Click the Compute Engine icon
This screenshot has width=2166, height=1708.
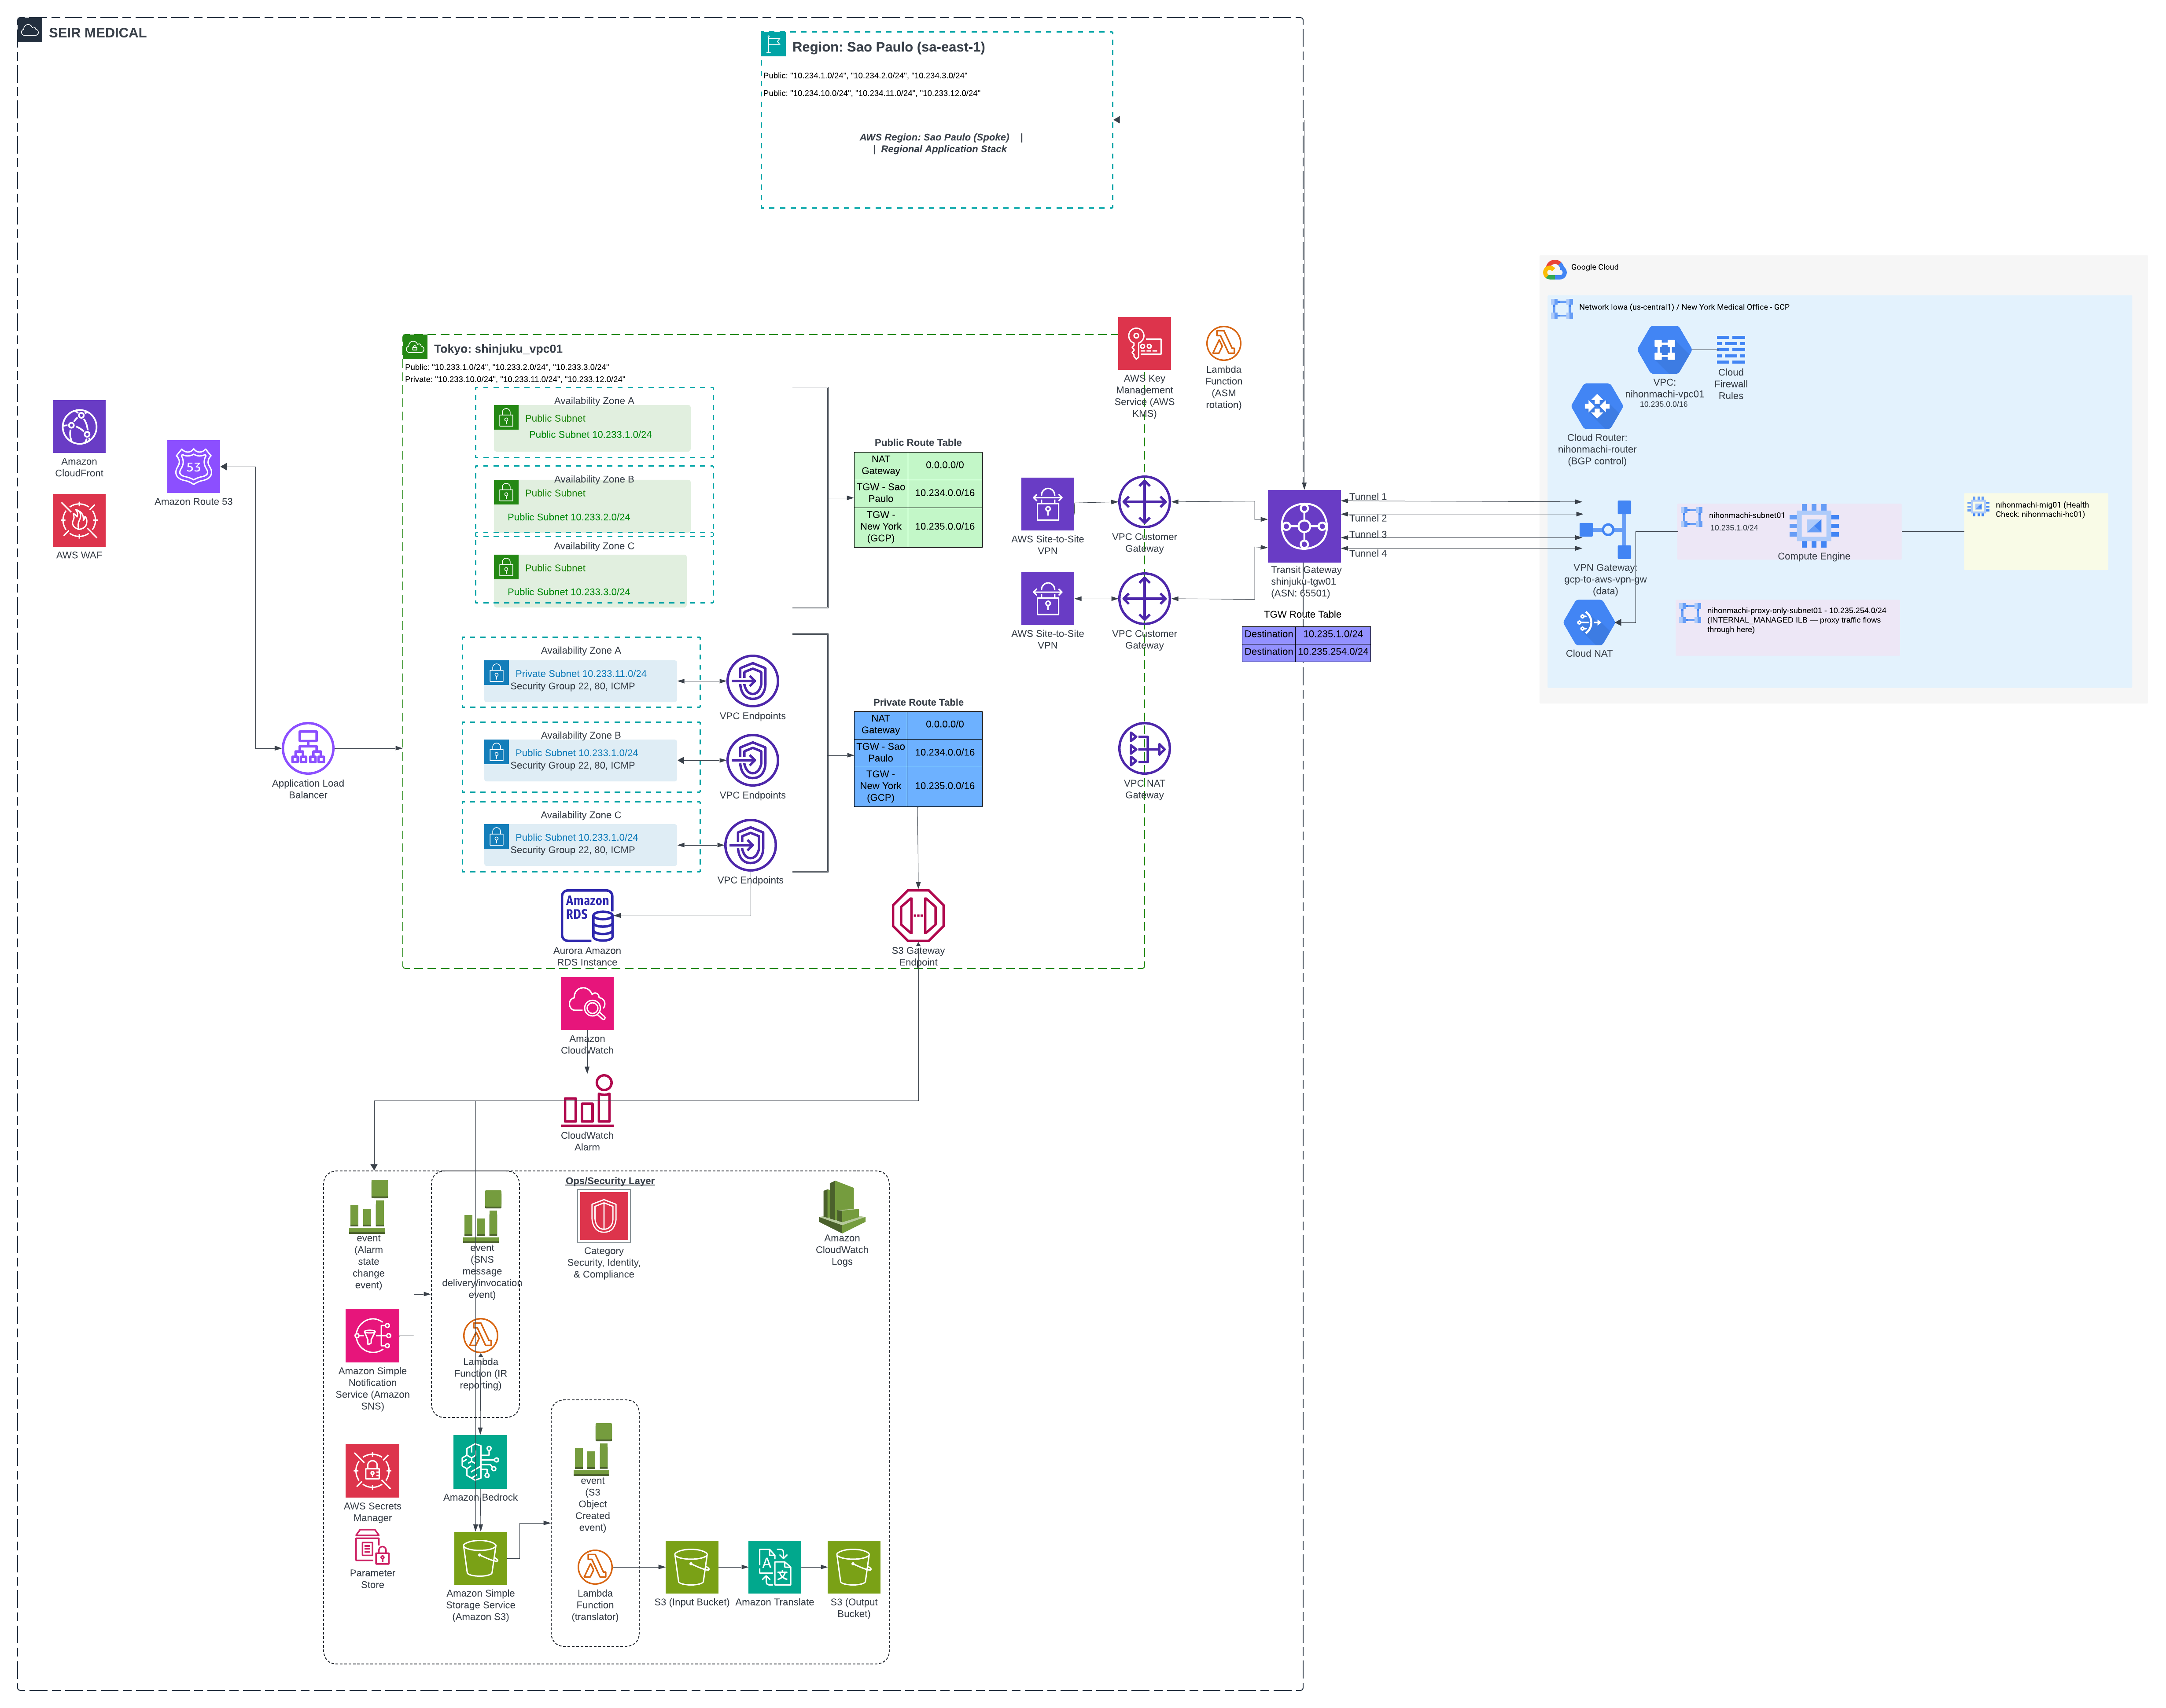1814,525
